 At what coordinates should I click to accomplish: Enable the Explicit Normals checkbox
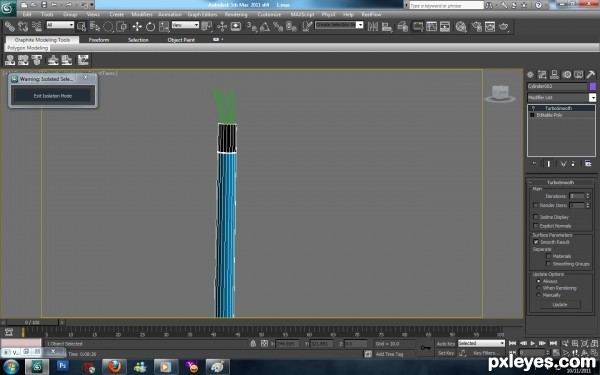(536, 226)
